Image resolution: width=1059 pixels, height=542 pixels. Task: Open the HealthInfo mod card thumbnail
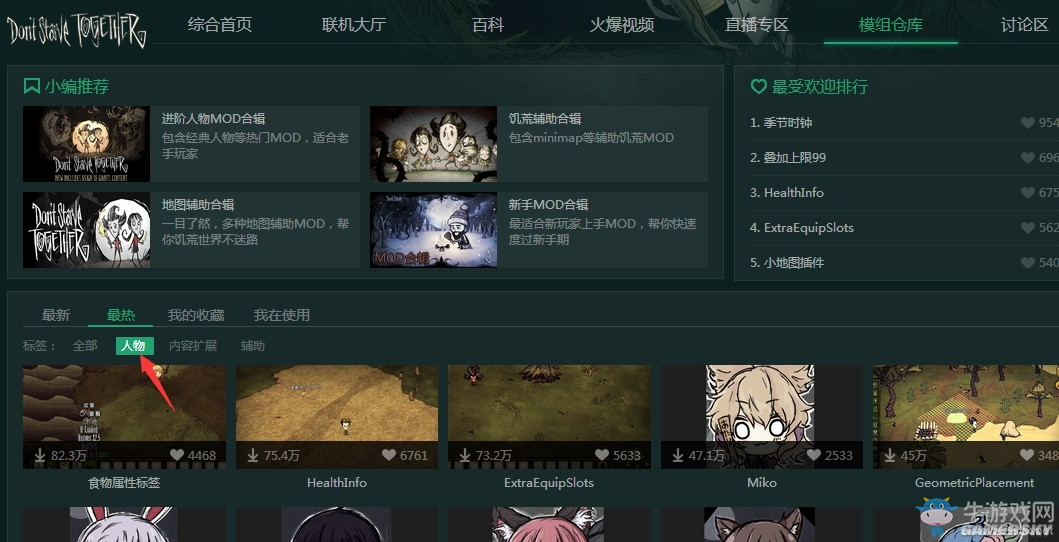336,416
